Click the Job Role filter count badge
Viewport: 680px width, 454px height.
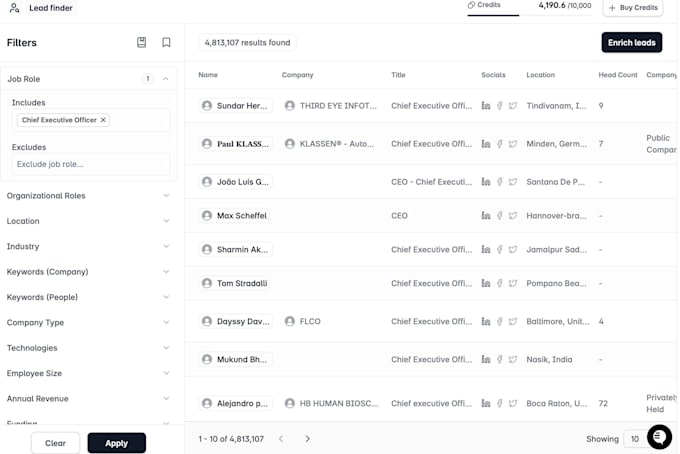click(x=147, y=79)
